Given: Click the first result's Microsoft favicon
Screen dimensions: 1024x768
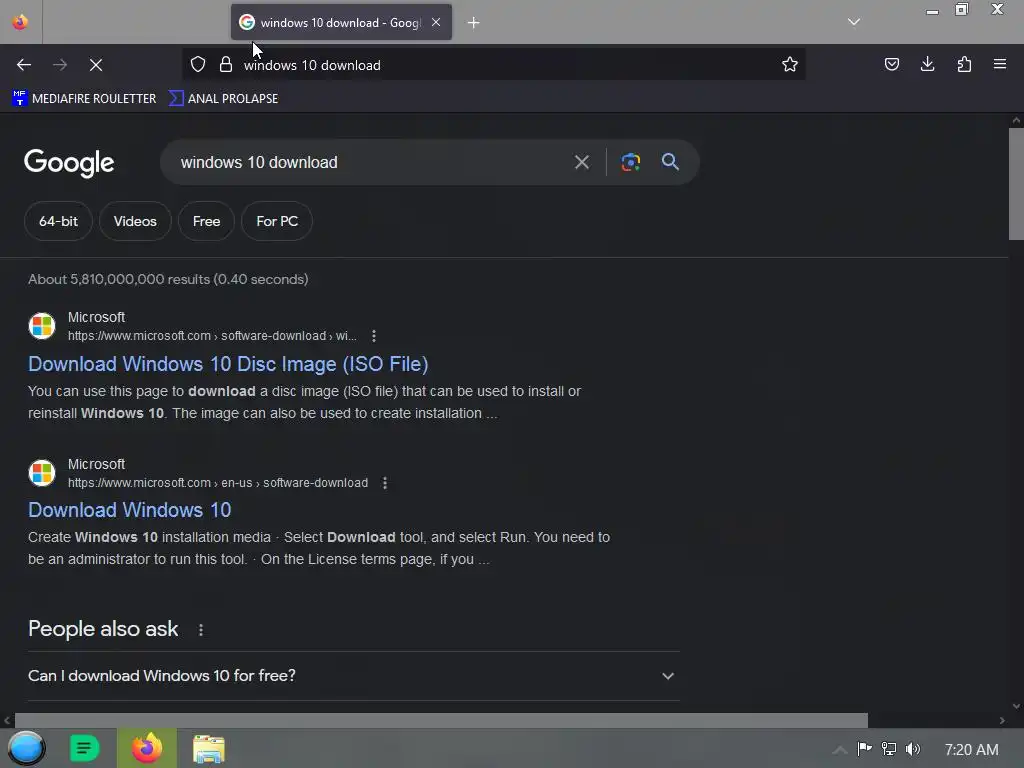Looking at the screenshot, I should (42, 326).
